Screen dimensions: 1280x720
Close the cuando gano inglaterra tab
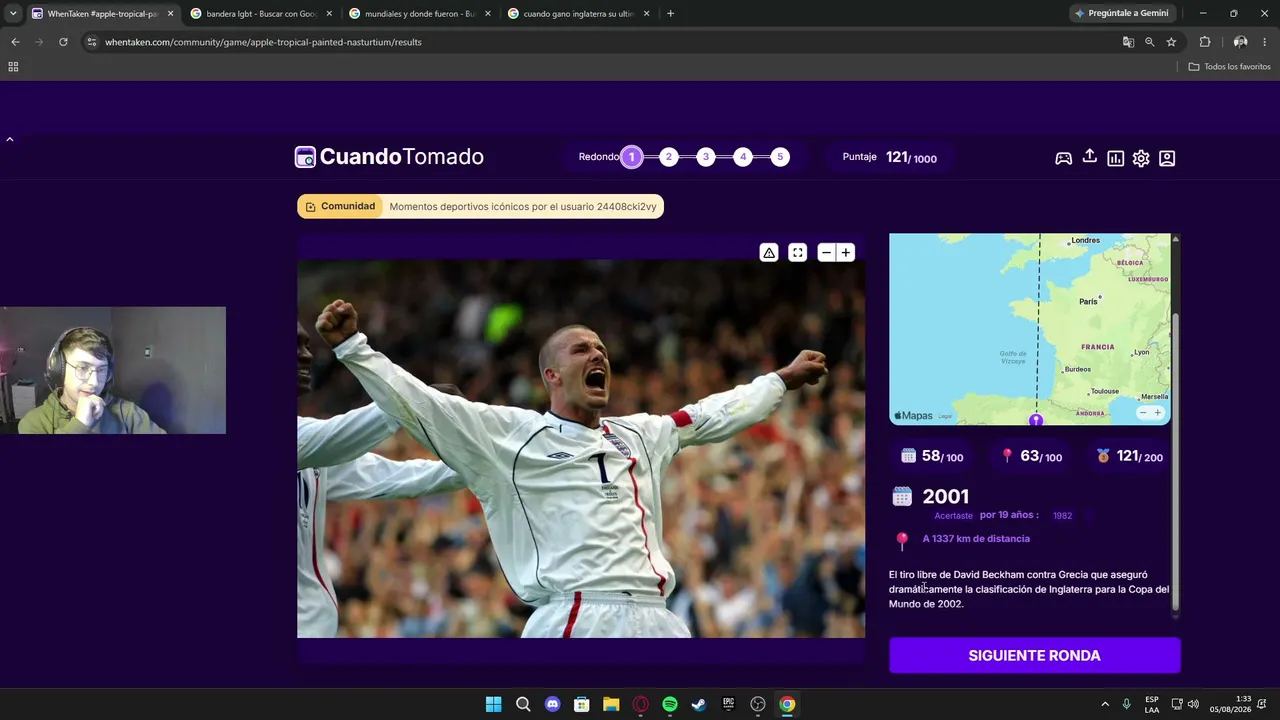(x=647, y=14)
